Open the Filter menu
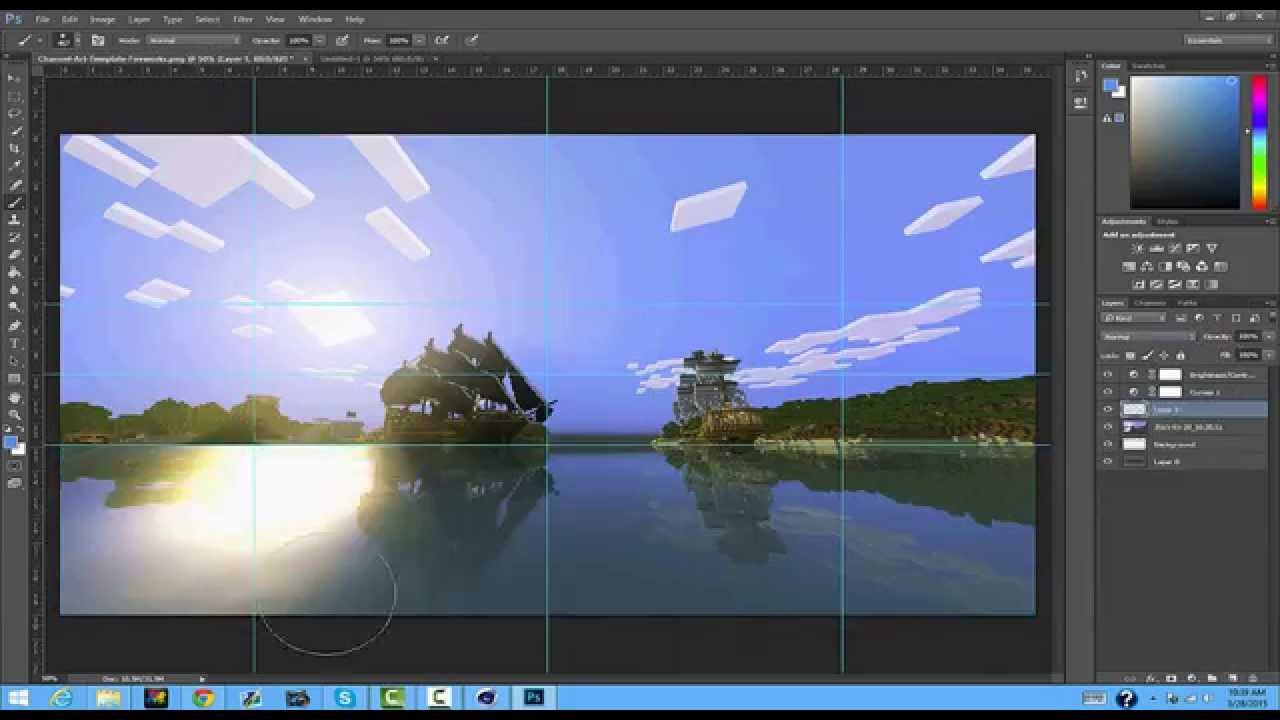Image resolution: width=1280 pixels, height=720 pixels. (x=243, y=19)
